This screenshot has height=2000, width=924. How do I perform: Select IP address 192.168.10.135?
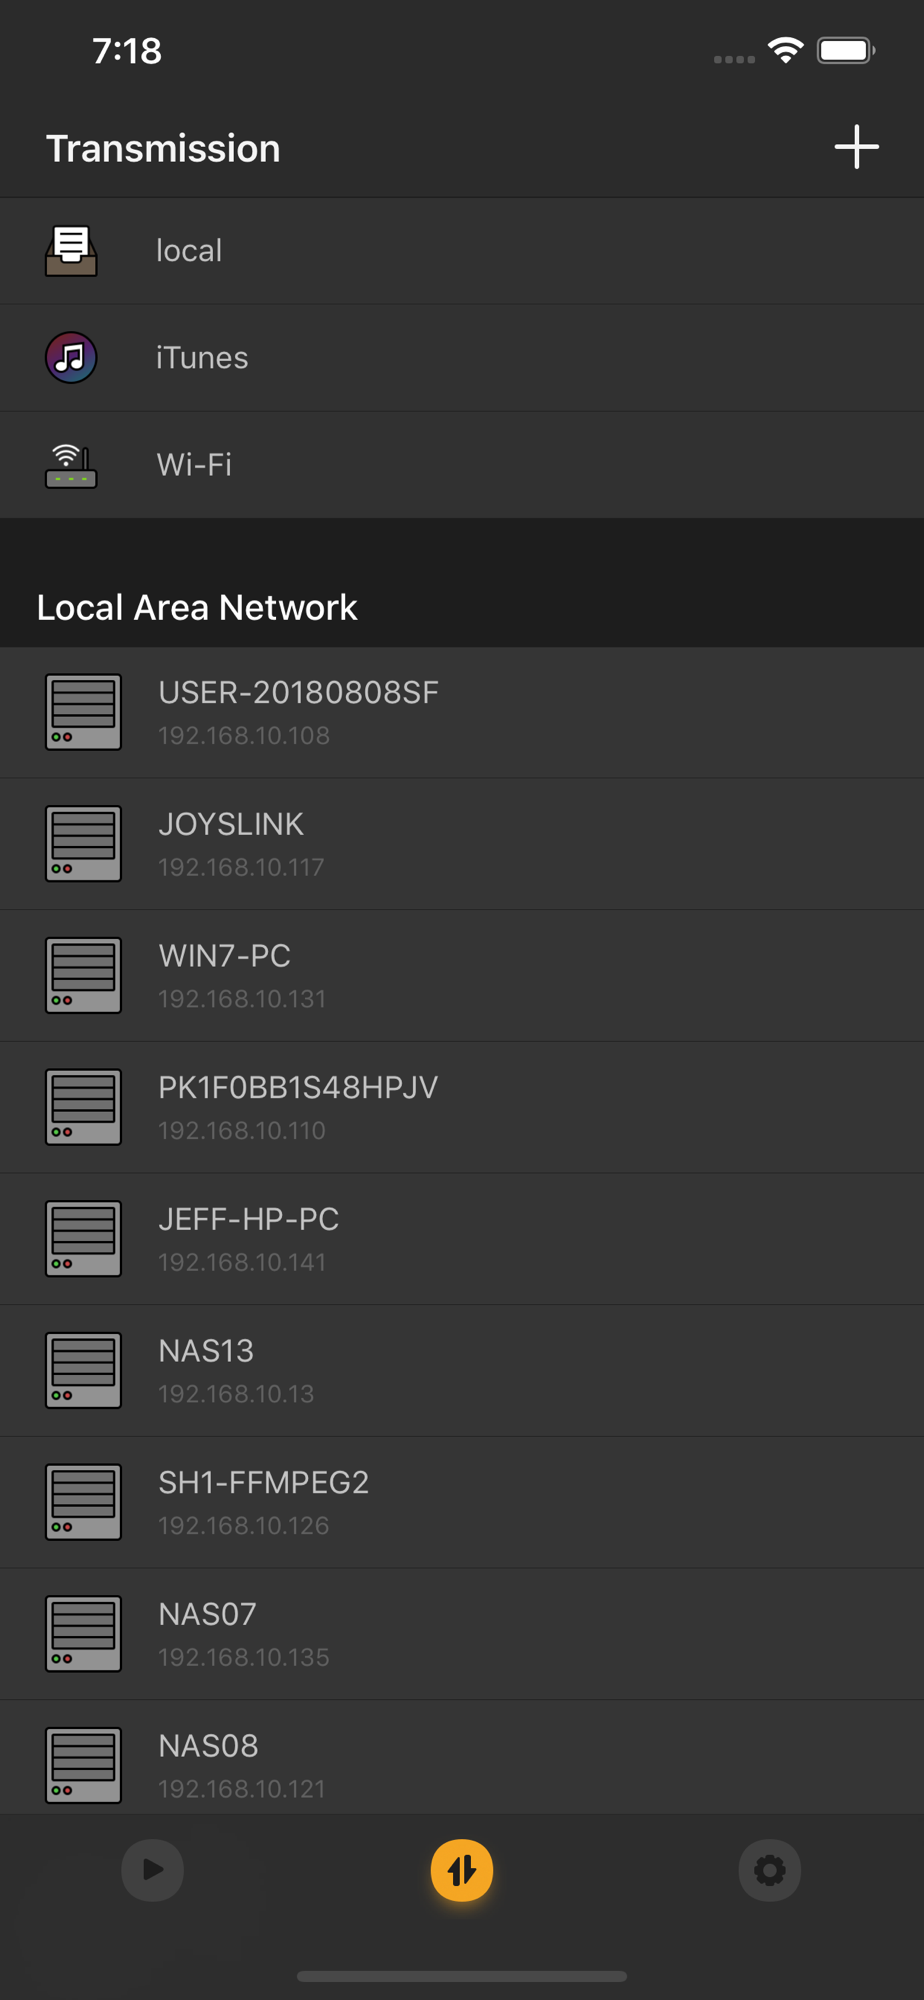pos(244,1657)
